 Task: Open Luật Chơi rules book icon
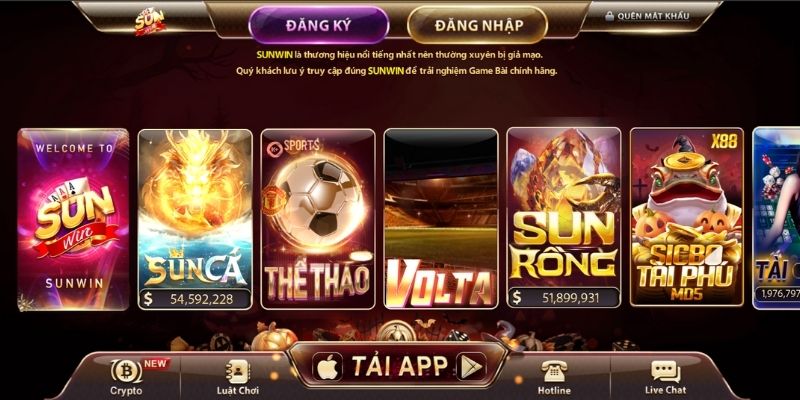point(237,371)
